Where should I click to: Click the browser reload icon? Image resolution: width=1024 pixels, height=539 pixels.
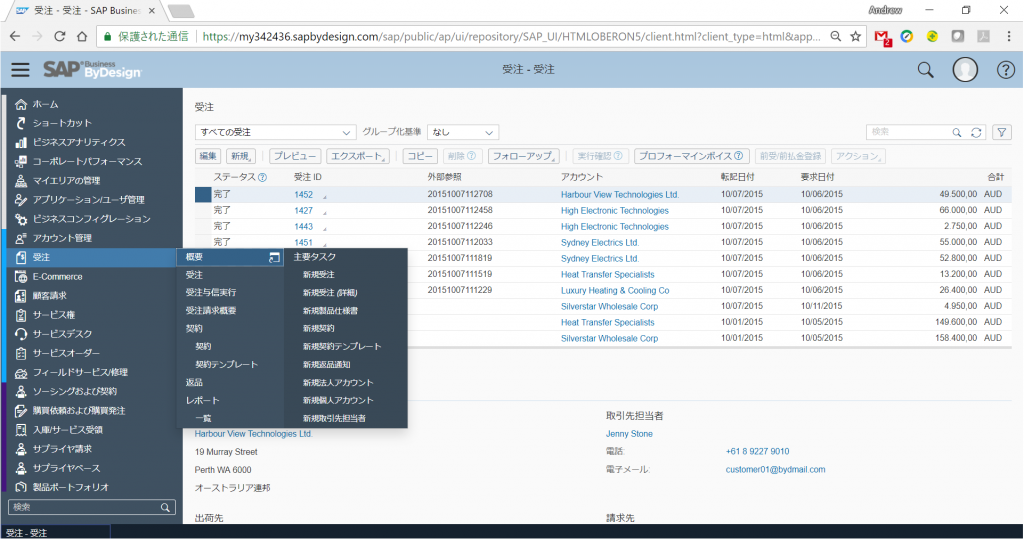(59, 37)
